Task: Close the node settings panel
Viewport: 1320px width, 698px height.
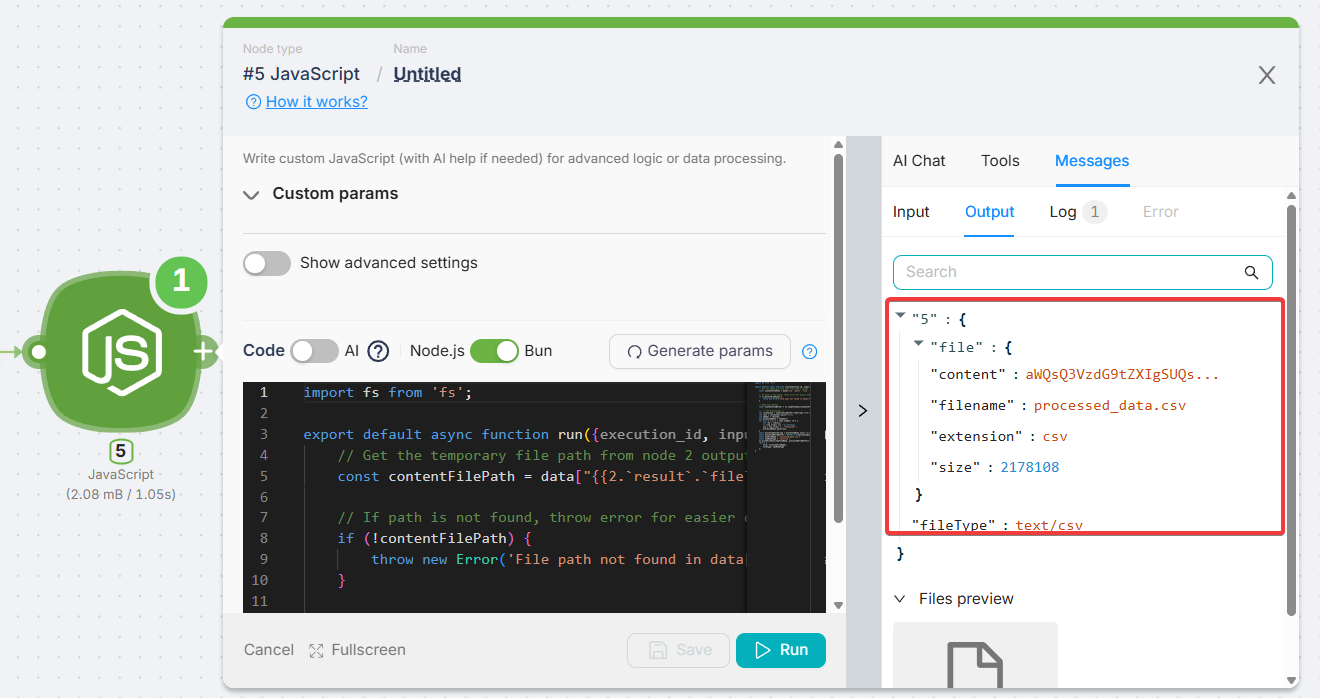Action: (1266, 75)
